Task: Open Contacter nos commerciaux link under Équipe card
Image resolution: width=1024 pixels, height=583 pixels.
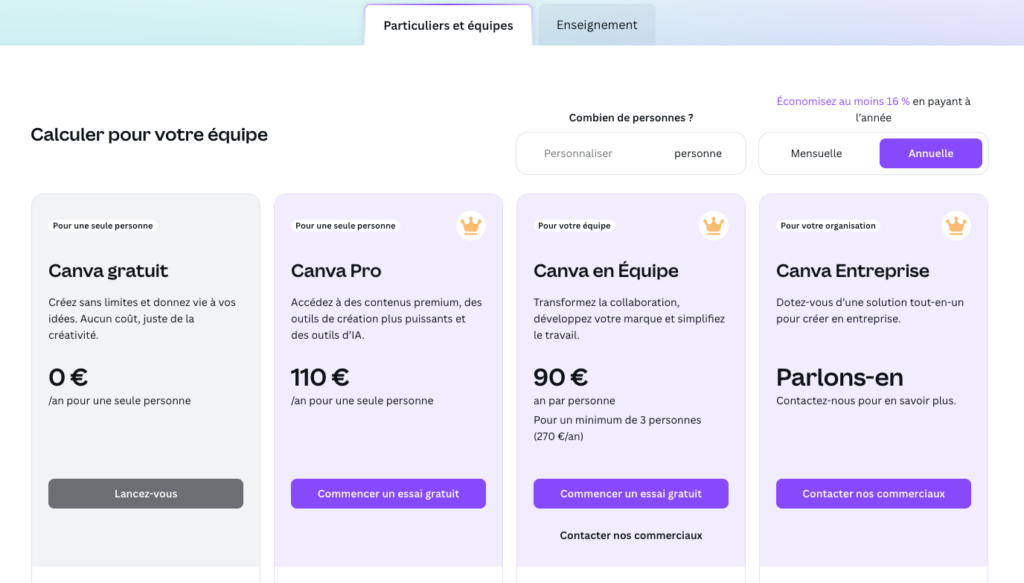Action: [x=631, y=535]
